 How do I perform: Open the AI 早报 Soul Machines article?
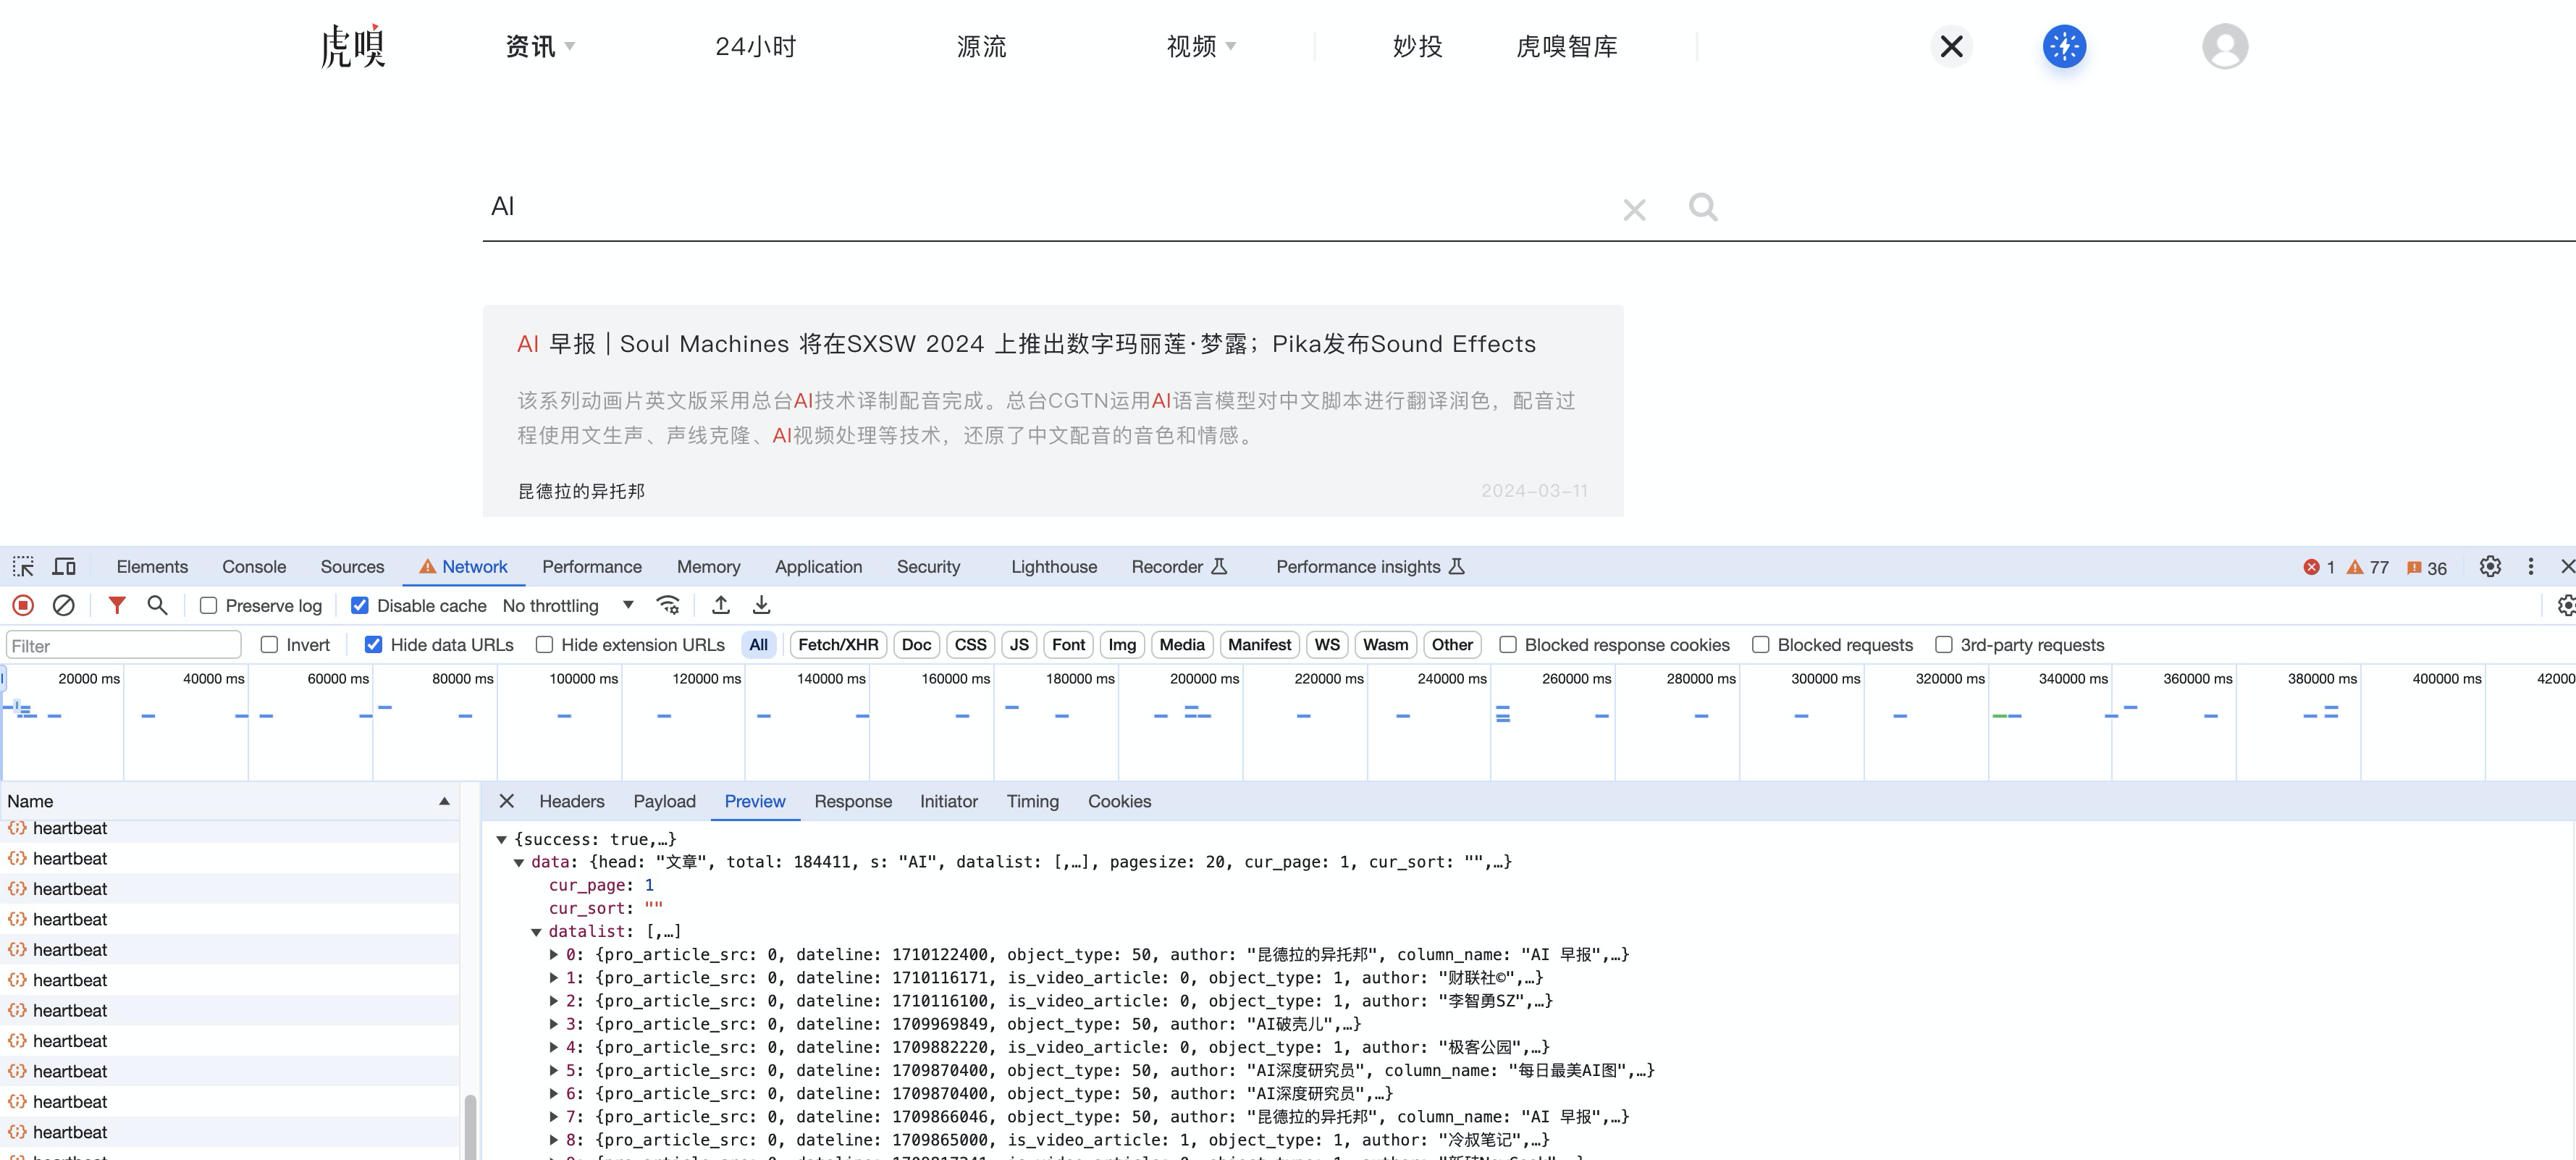(x=1025, y=344)
